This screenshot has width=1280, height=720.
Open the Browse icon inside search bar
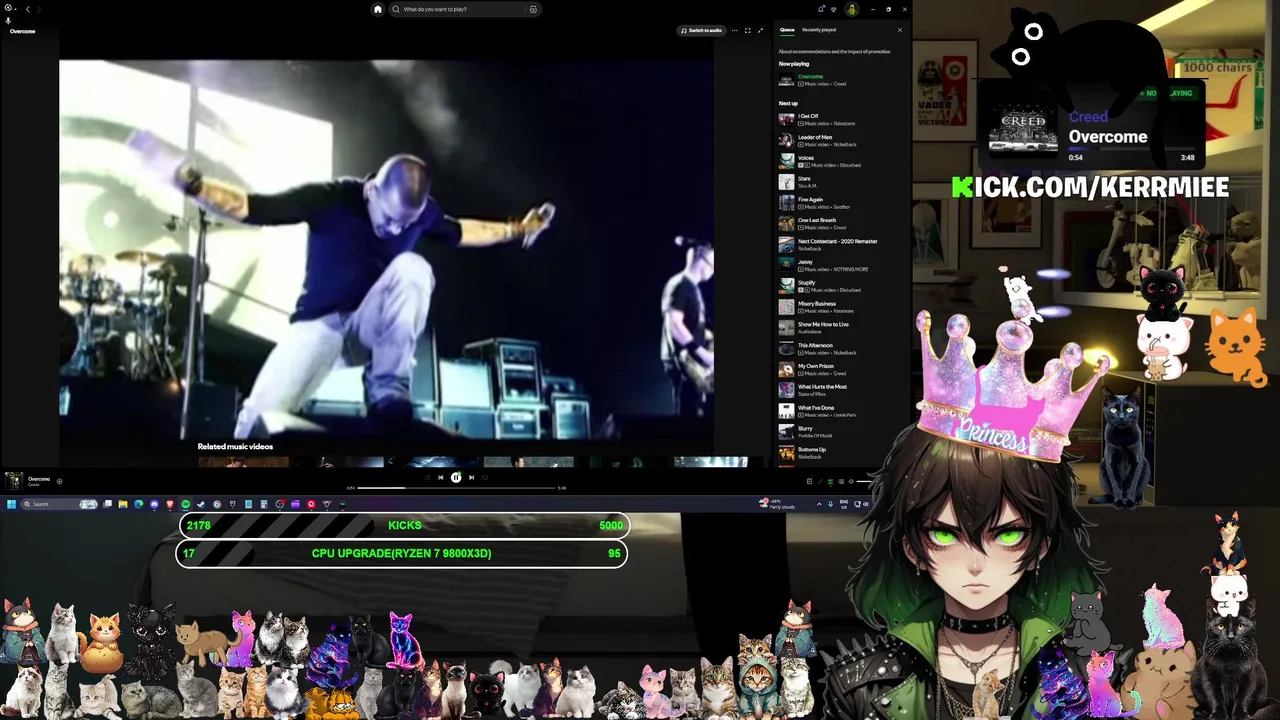[x=533, y=9]
